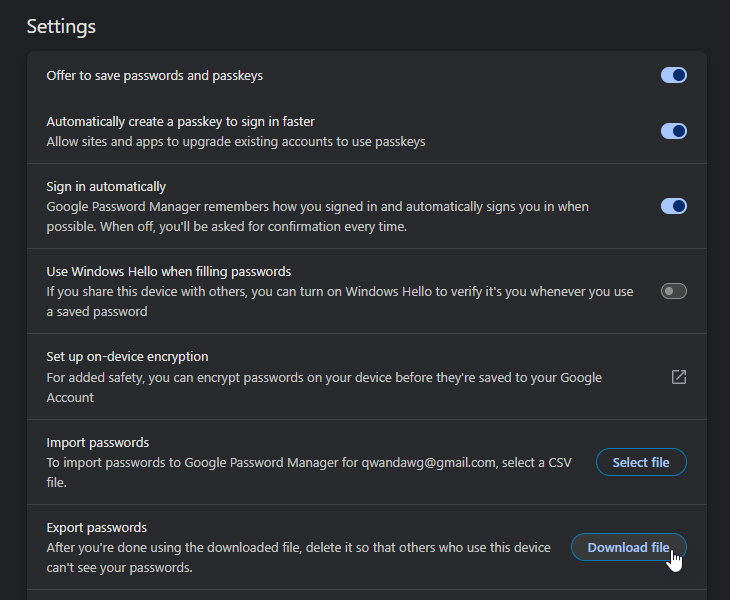The height and width of the screenshot is (600, 730).
Task: Click the 'Allow sites and apps to upgrade' description
Action: (x=236, y=142)
